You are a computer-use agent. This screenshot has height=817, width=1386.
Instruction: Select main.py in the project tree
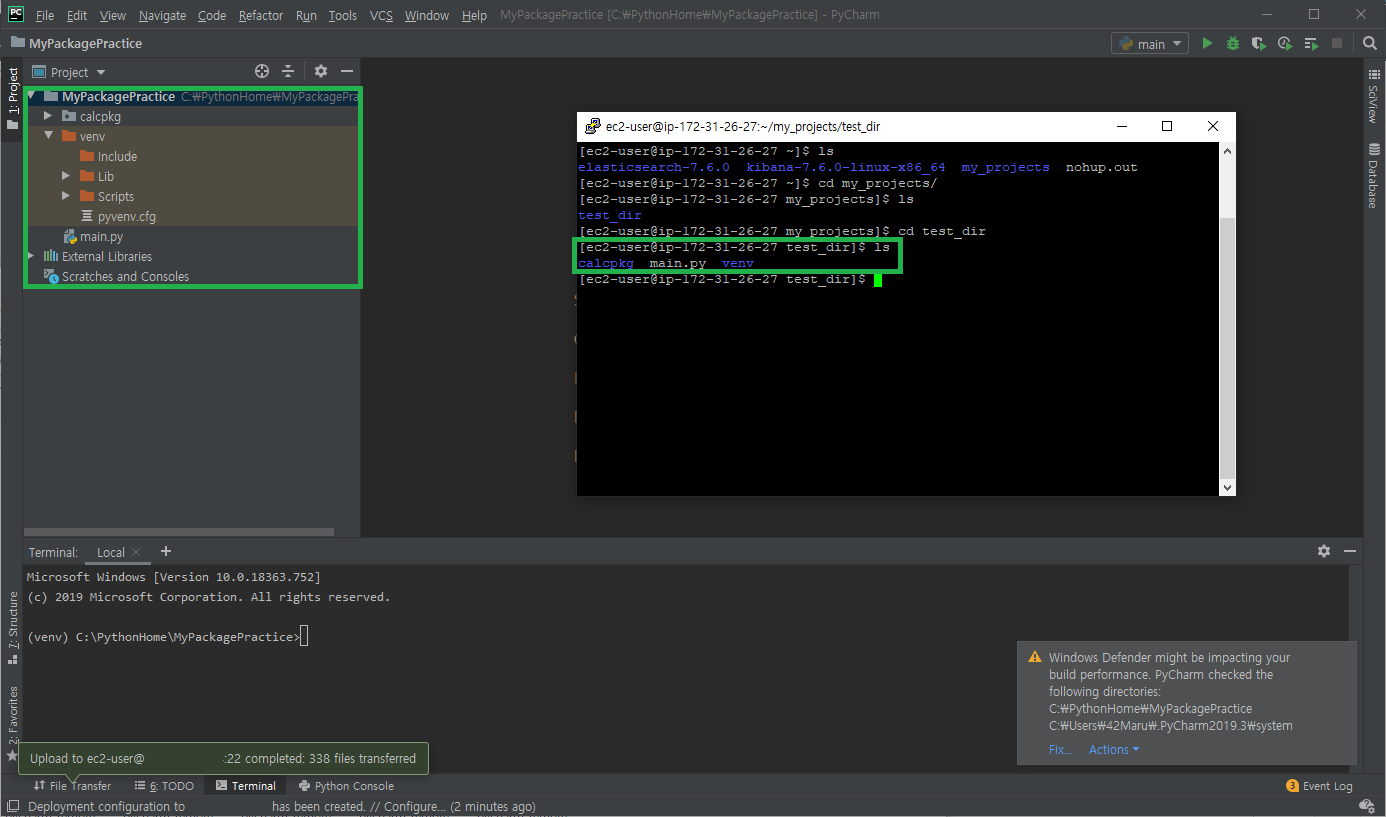click(102, 236)
